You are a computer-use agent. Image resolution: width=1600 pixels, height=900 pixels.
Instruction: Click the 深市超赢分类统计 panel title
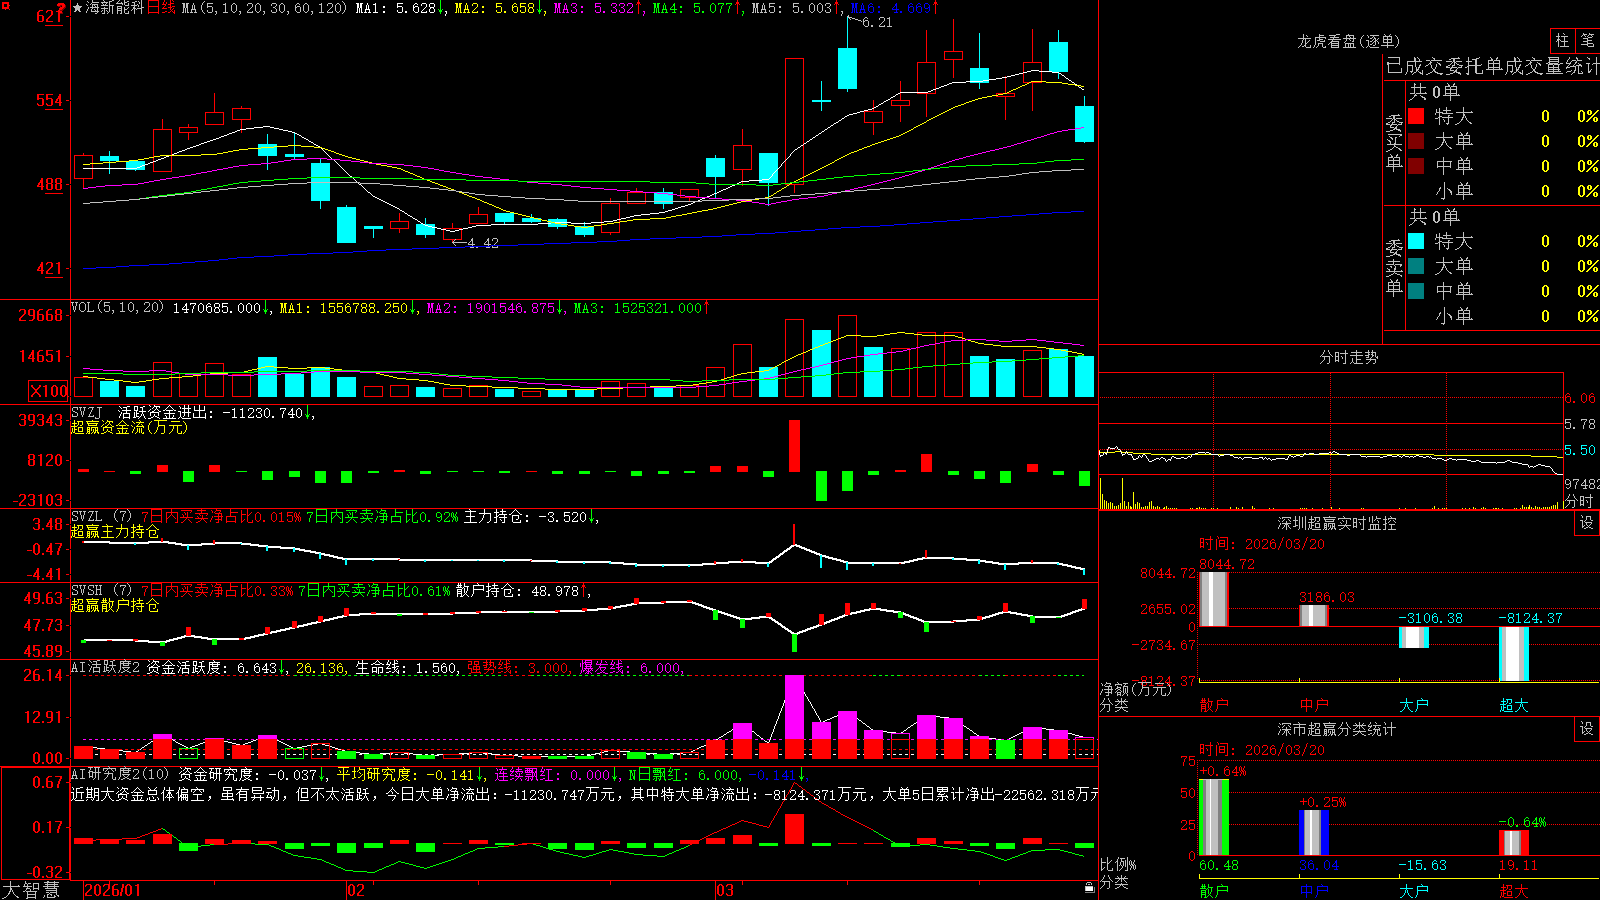click(1337, 729)
